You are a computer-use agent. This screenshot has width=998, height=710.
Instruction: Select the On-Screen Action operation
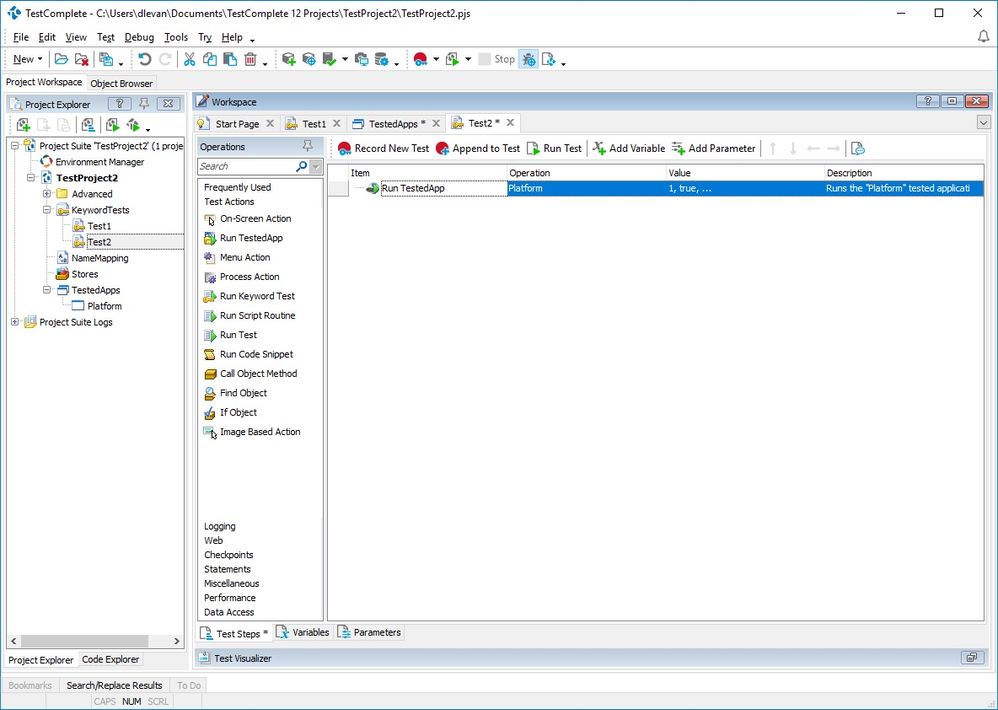pyautogui.click(x=255, y=218)
